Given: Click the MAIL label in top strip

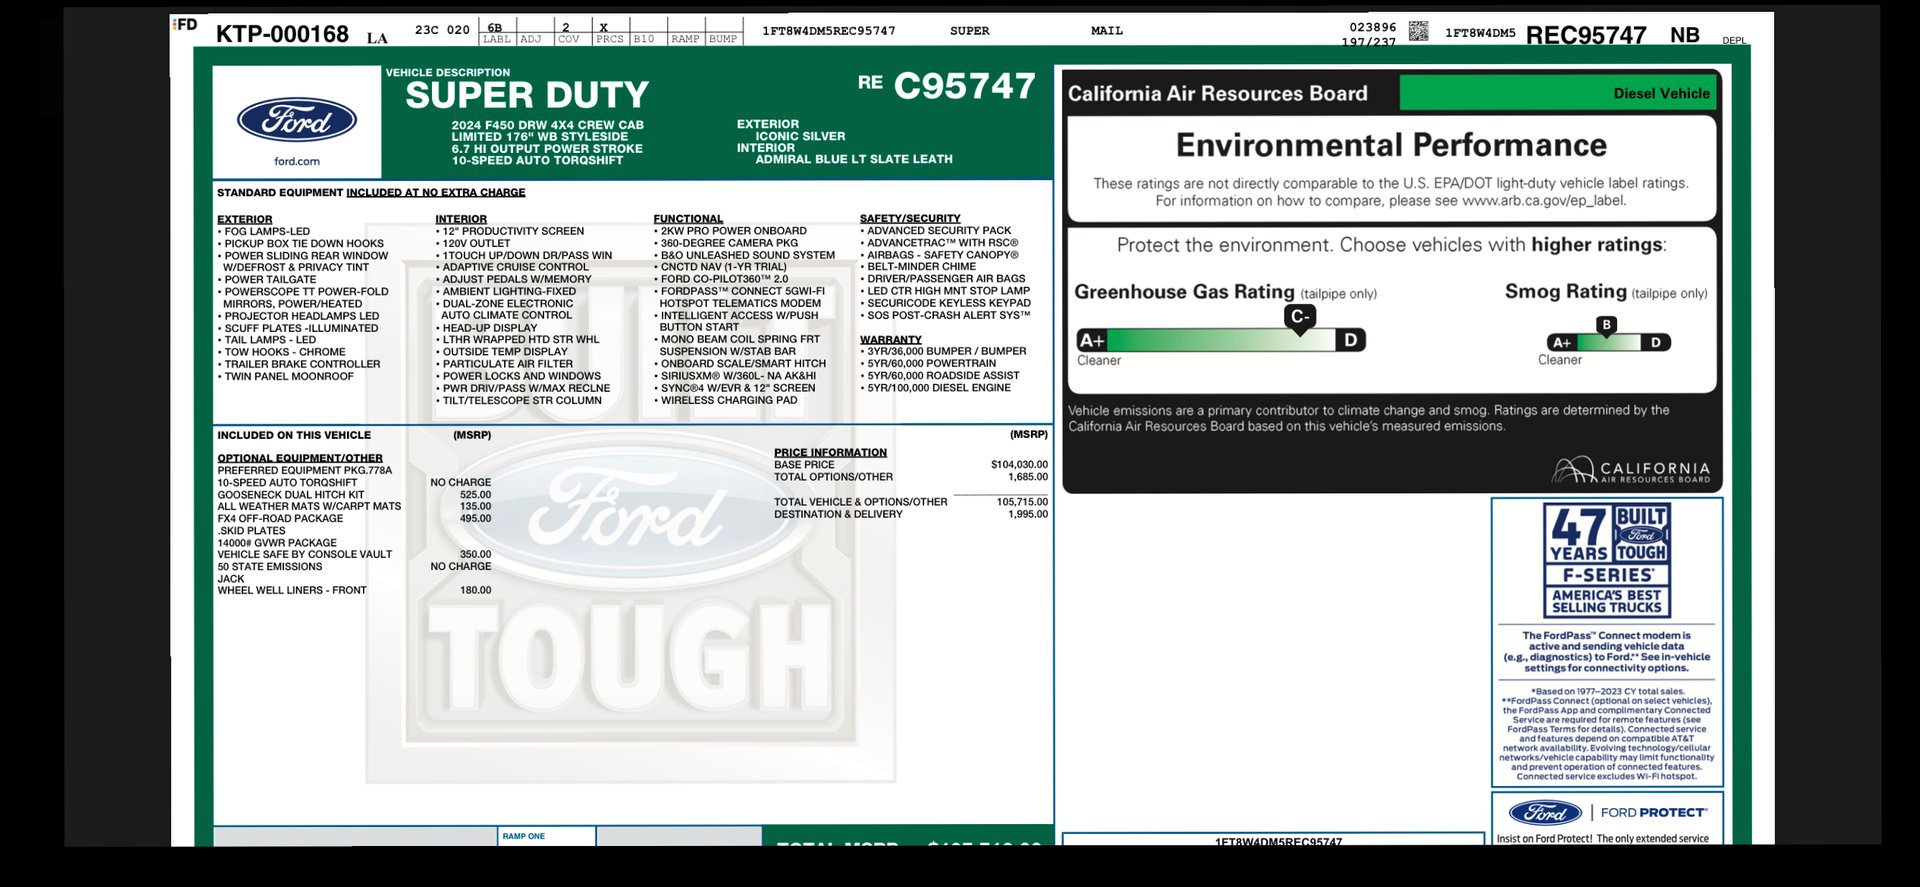Looking at the screenshot, I should [1107, 31].
